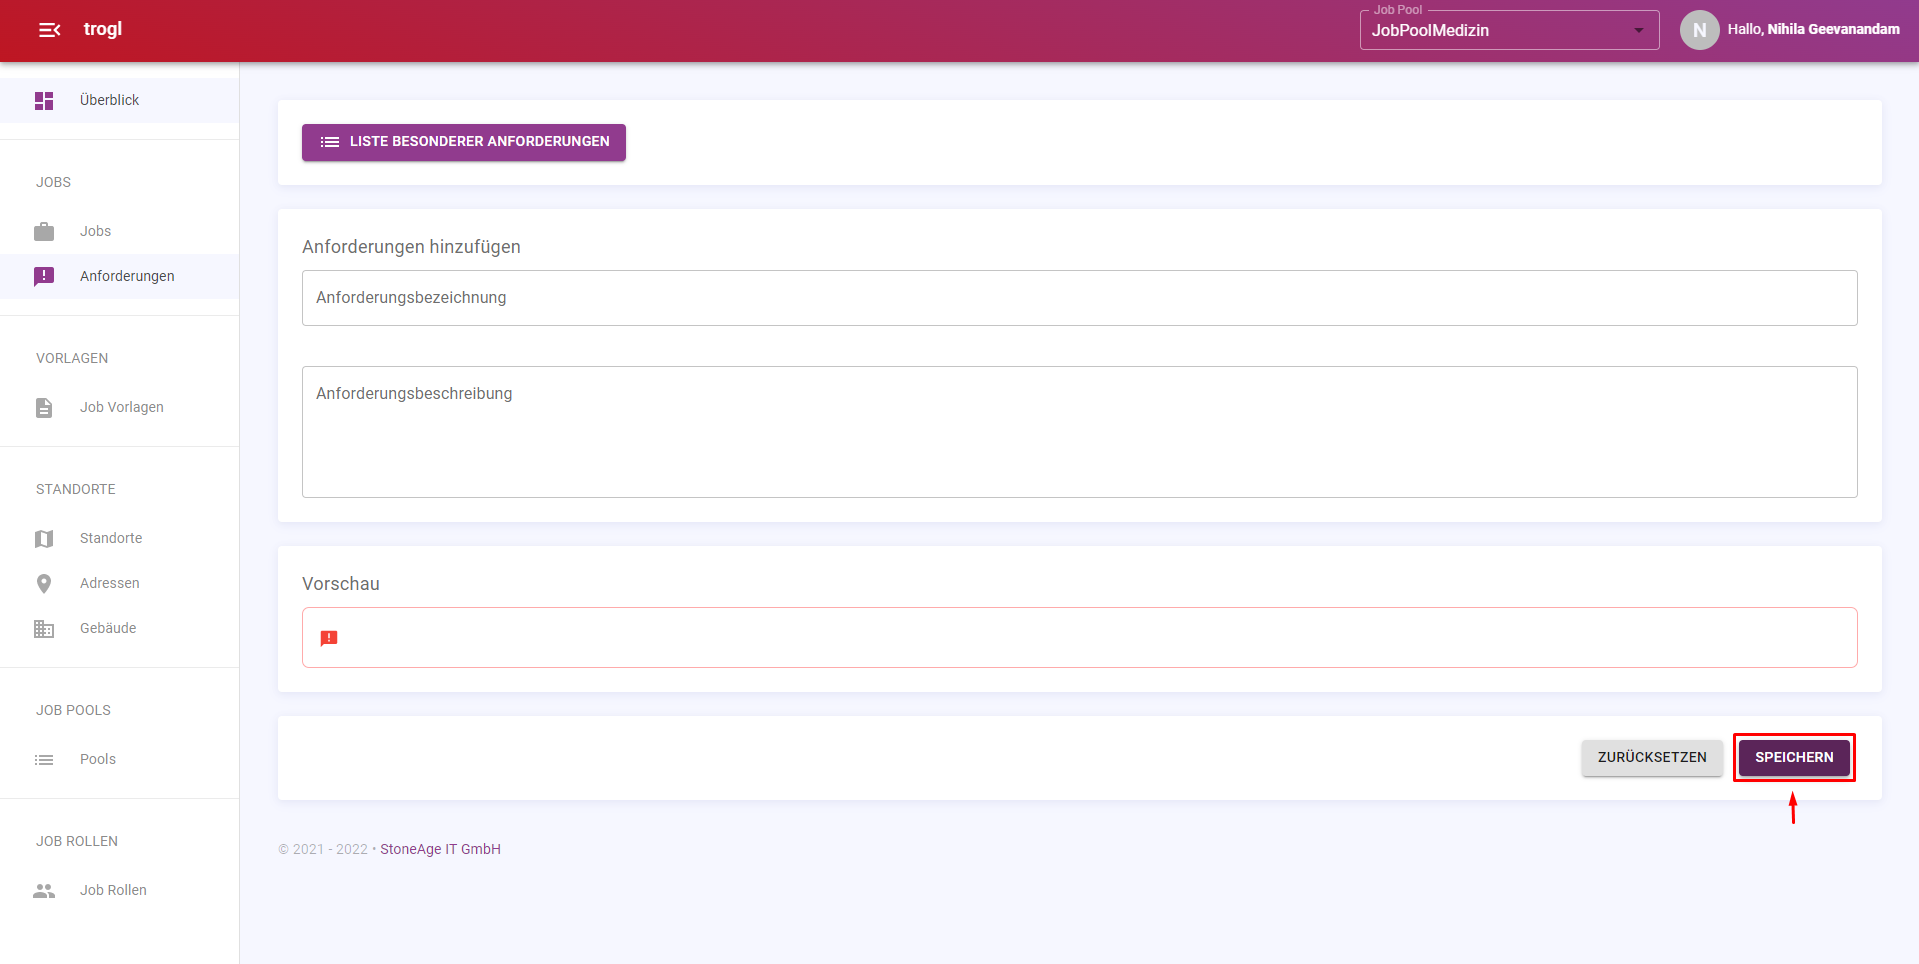Screen dimensions: 1919x964
Task: Click the © 2021 - 2022 copyright text
Action: pyautogui.click(x=323, y=849)
